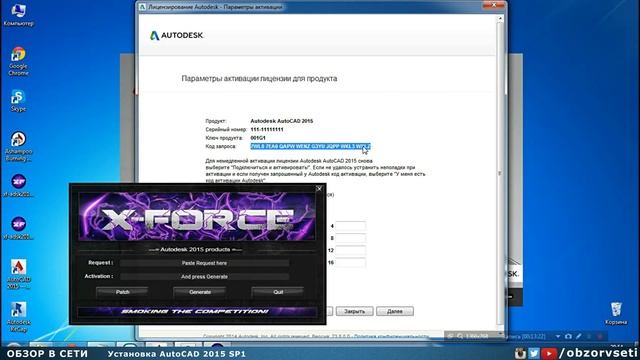Viewport: 640px width, 360px height.
Task: Click scroll-up arrow of Autodesk window scrollbar
Action: pyautogui.click(x=500, y=19)
